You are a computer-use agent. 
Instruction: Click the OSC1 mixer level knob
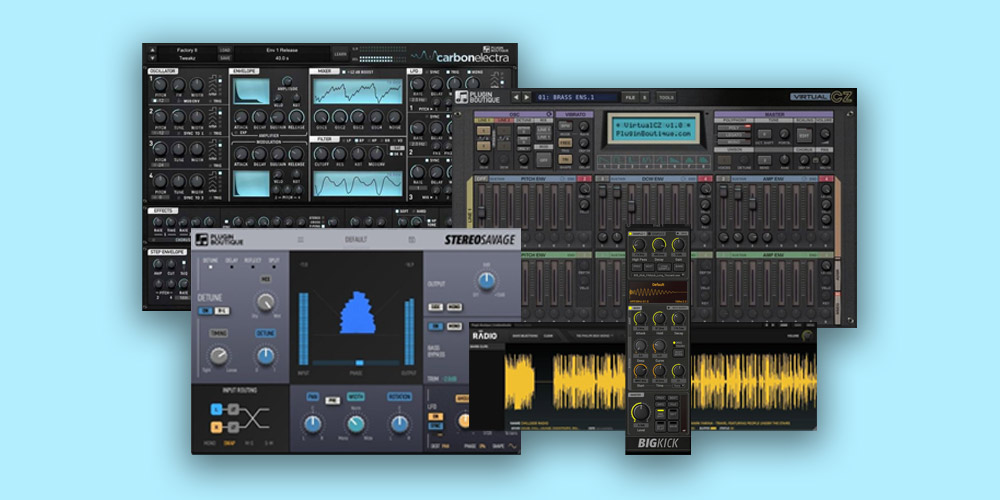tap(321, 117)
